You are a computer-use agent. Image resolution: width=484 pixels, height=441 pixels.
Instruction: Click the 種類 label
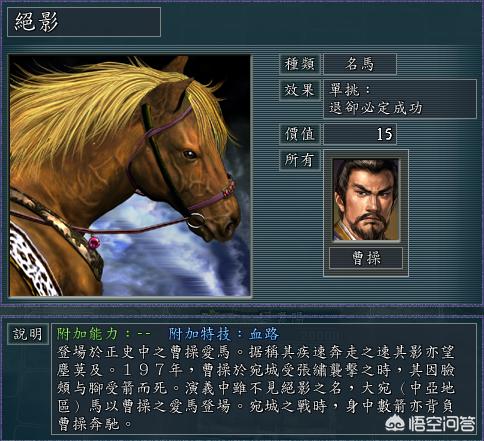[300, 64]
